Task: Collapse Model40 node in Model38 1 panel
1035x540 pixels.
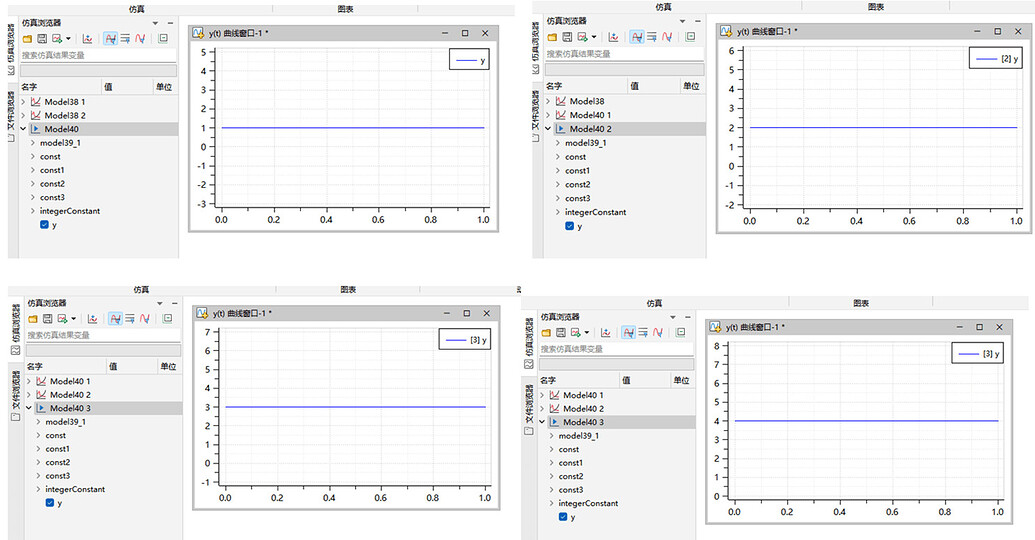Action: point(24,129)
